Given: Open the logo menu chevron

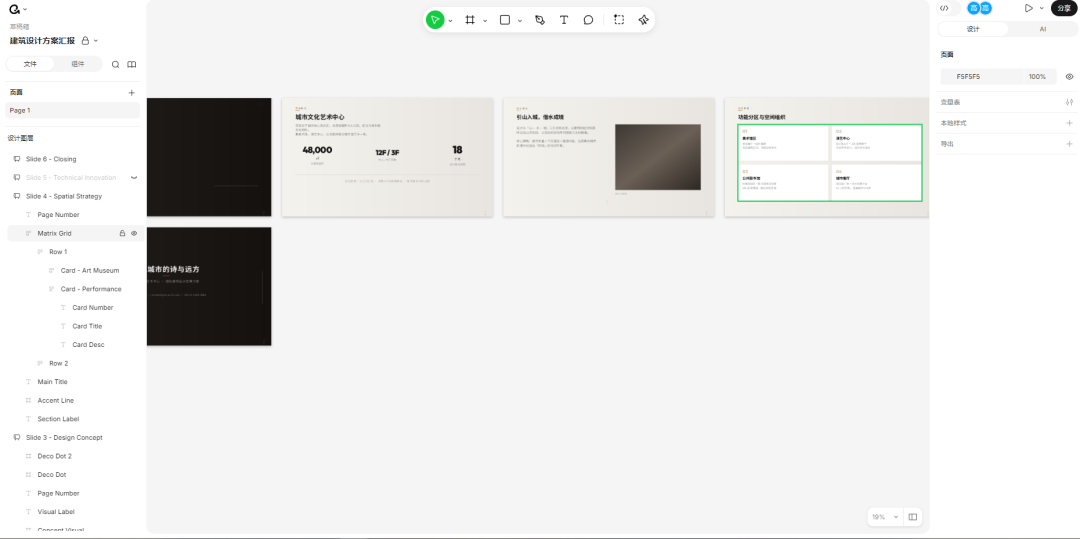Looking at the screenshot, I should click(25, 10).
